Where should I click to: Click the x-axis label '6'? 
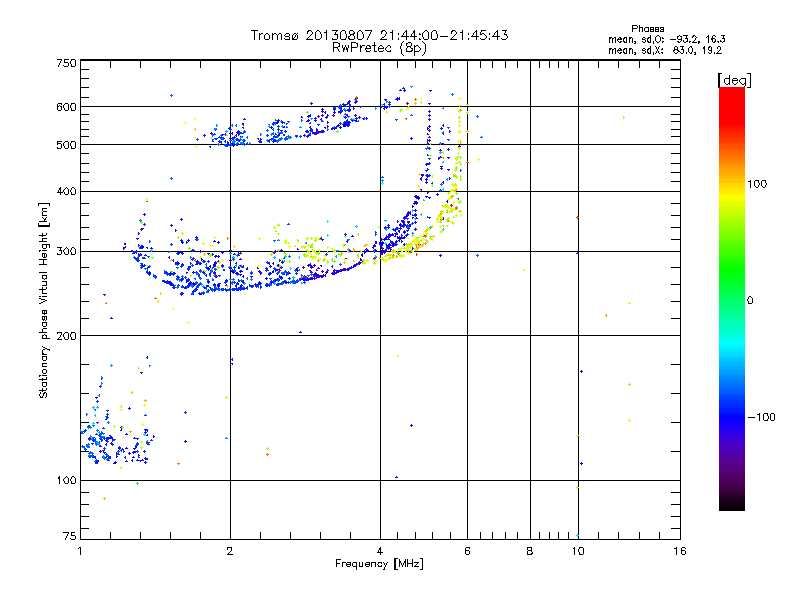pos(467,551)
